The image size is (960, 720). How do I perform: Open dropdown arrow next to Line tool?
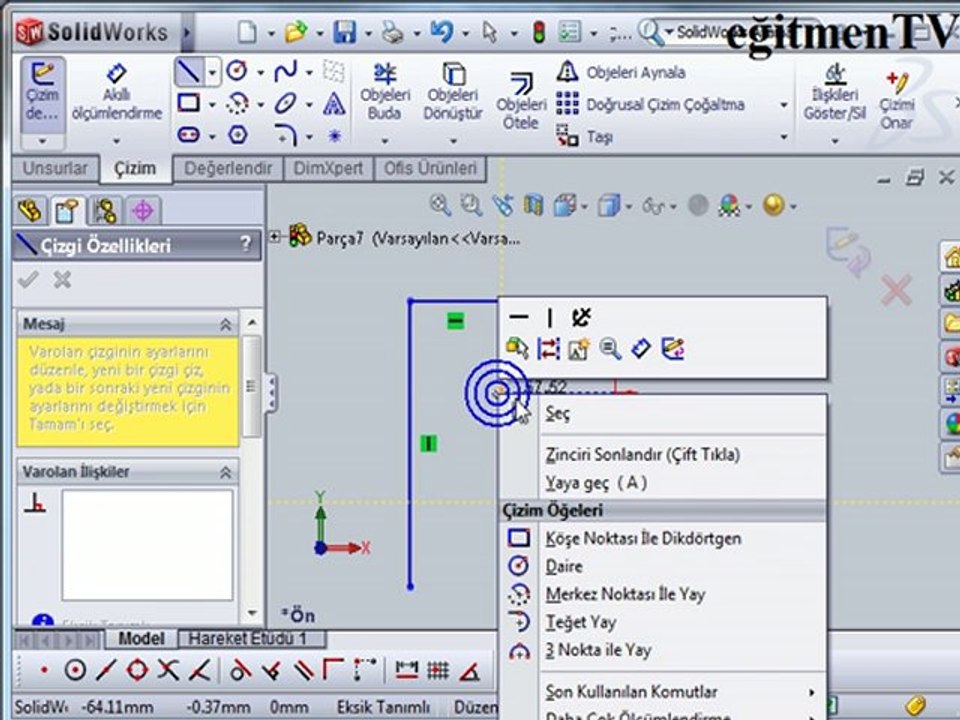212,73
